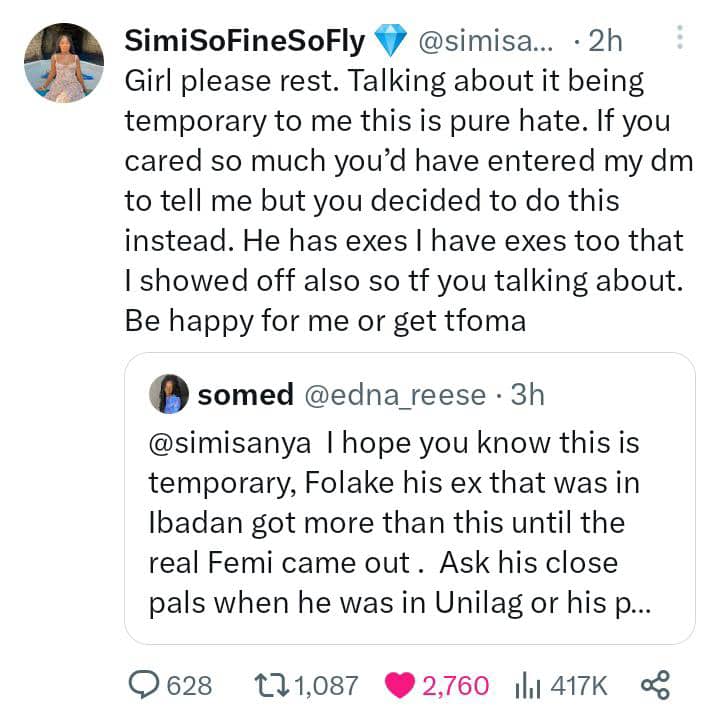Click the 628 replies count
This screenshot has width=720, height=723.
point(188,685)
